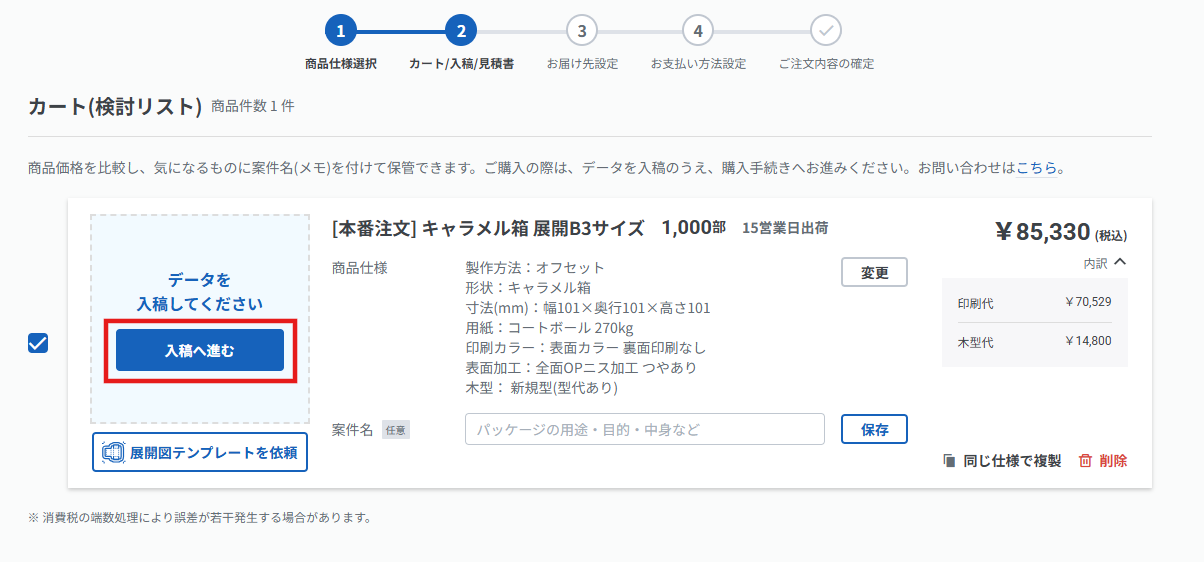
Task: Click the 表面加工：全面OPニス加工 line
Action: coord(582,368)
